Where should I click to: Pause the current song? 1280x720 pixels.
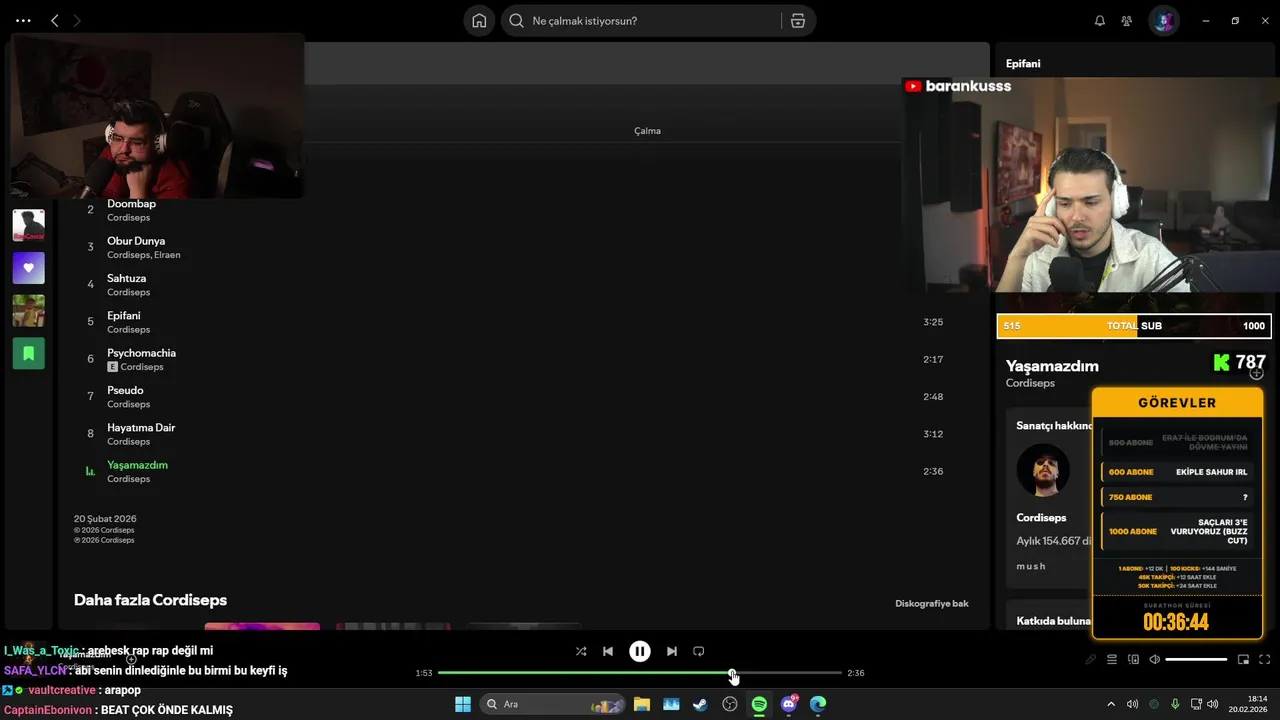640,651
